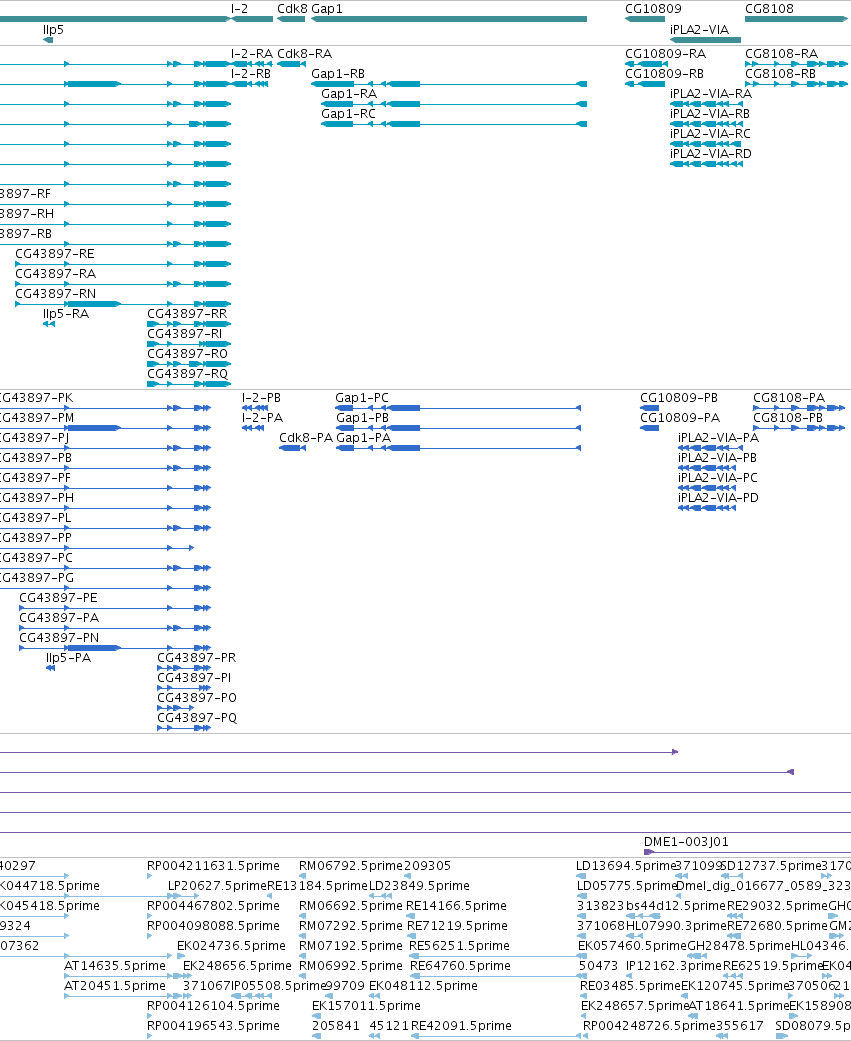The height and width of the screenshot is (1041, 851).
Task: Open the iPLA2-VIA-RD transcript label
Action: pyautogui.click(x=711, y=153)
